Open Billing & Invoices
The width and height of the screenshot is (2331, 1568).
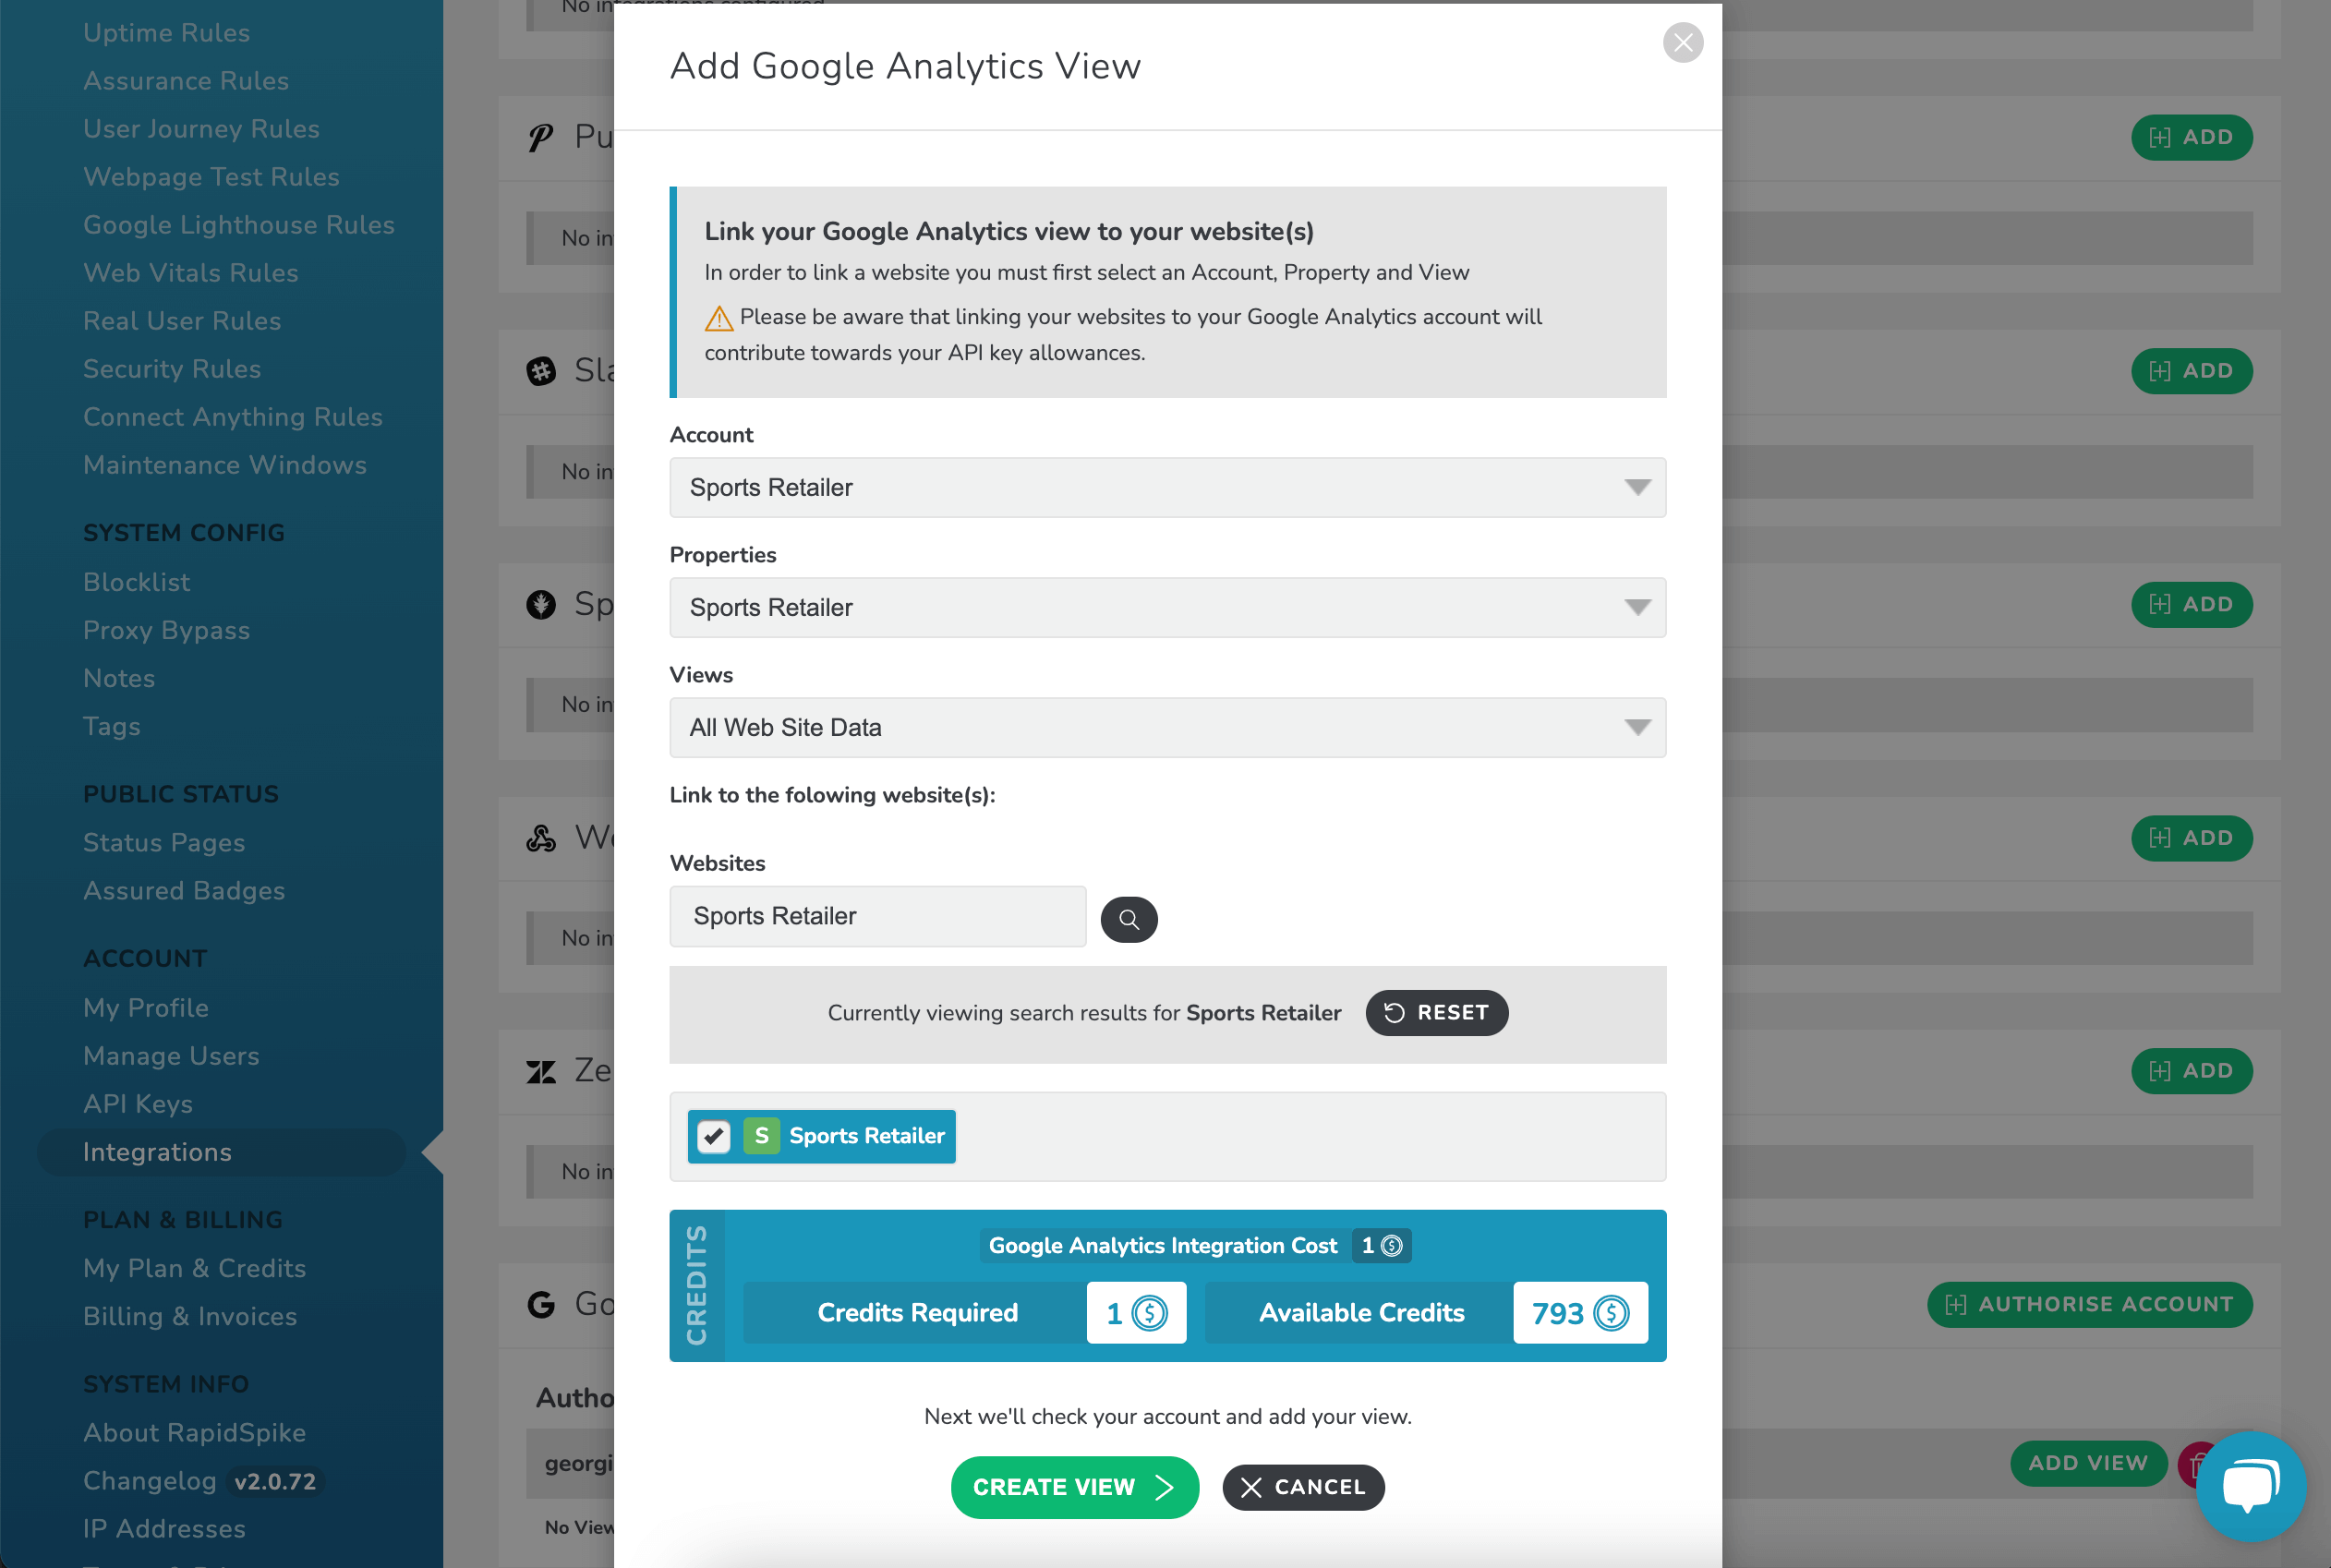coord(190,1316)
